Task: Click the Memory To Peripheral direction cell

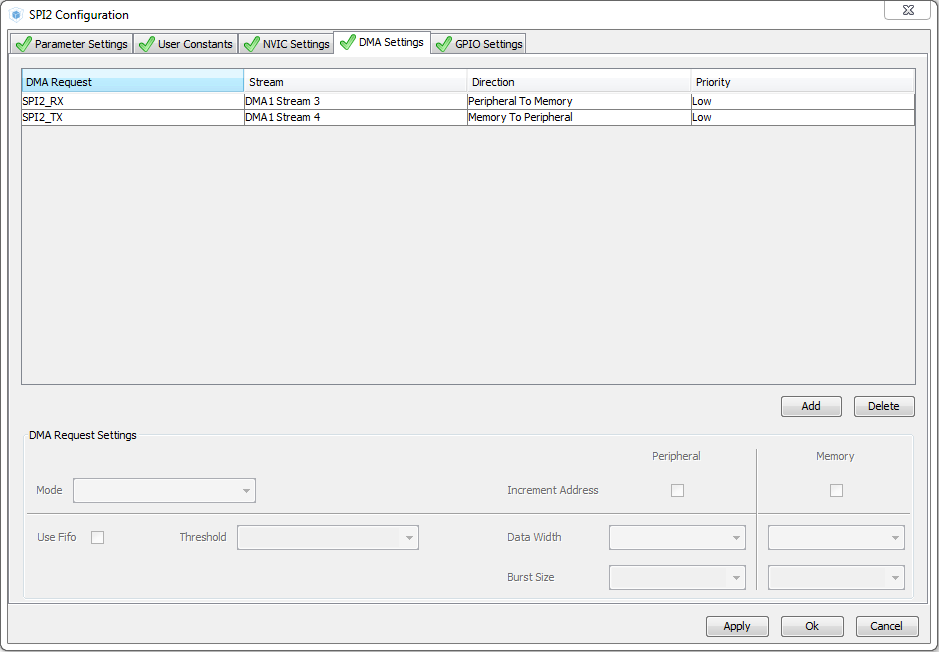Action: [578, 117]
